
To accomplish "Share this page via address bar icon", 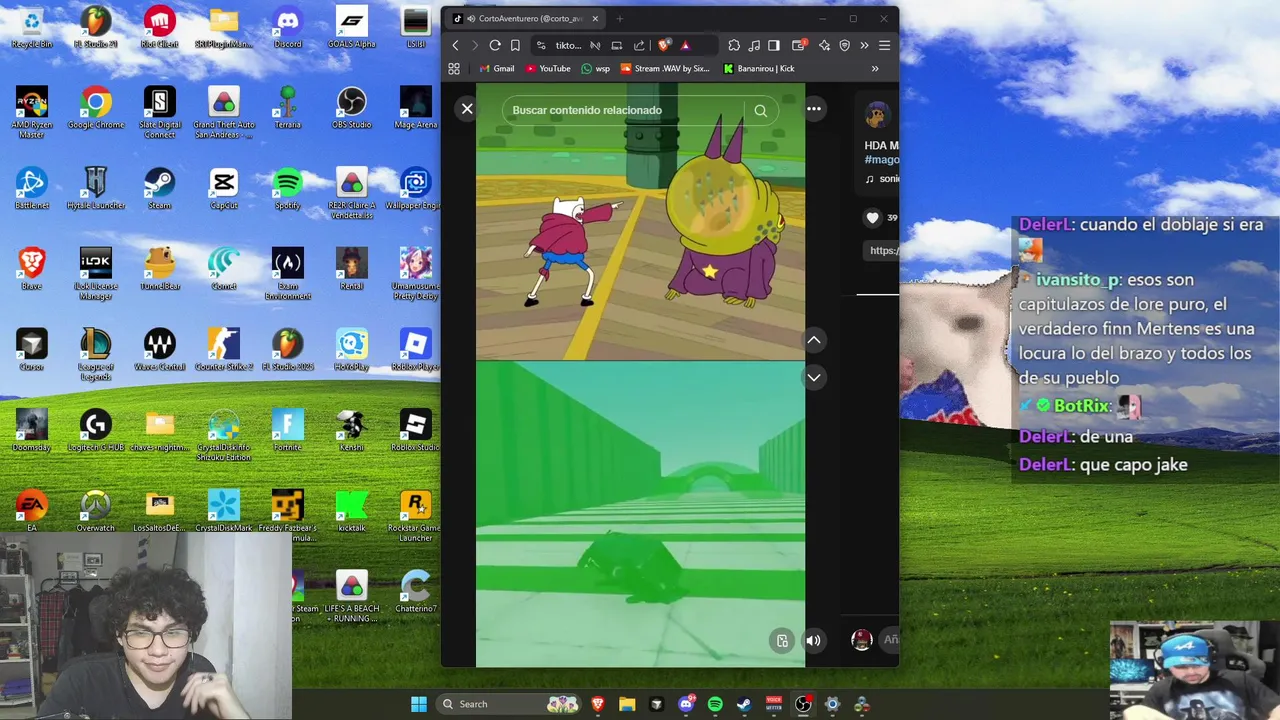I will coord(639,45).
